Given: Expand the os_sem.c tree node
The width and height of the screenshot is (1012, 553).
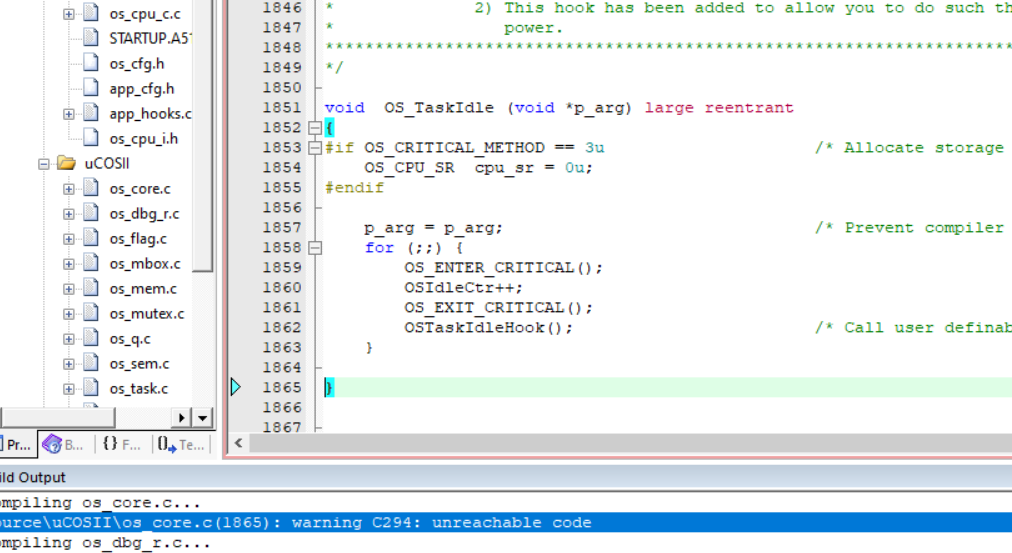Looking at the screenshot, I should (x=68, y=365).
